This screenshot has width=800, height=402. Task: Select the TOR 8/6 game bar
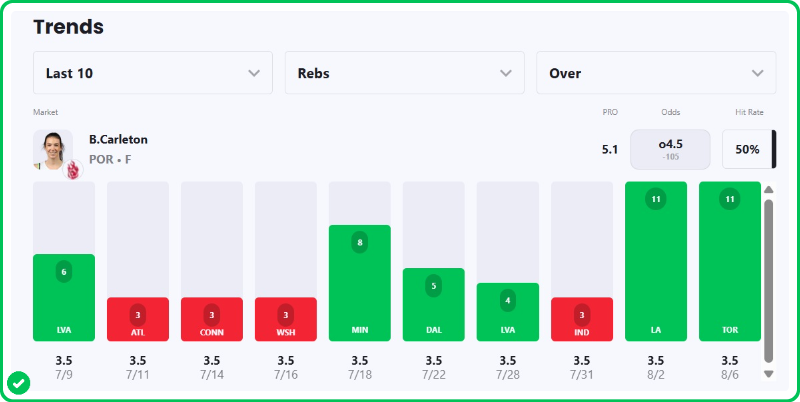point(730,261)
